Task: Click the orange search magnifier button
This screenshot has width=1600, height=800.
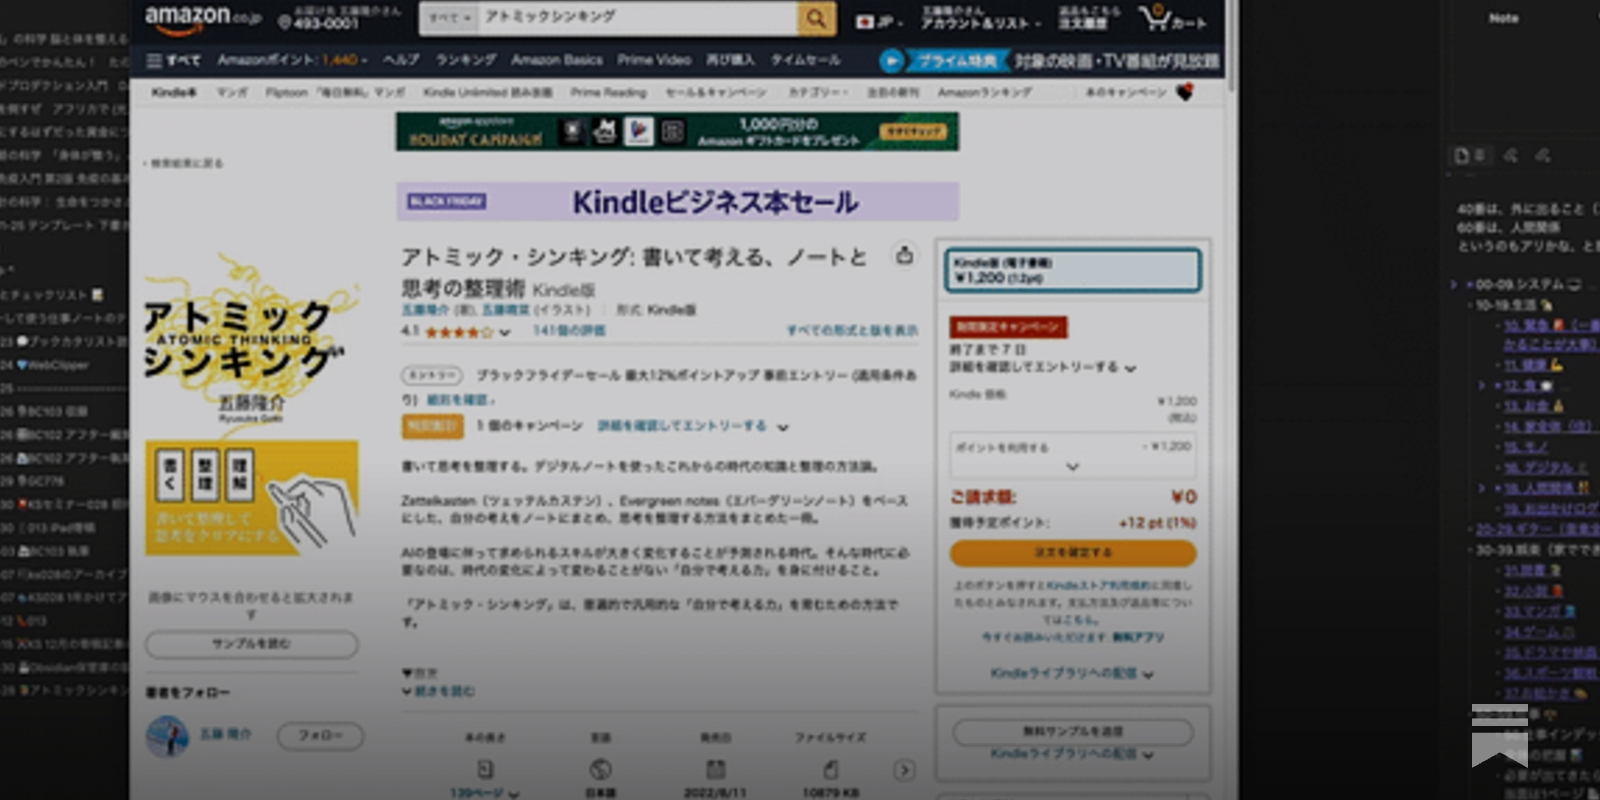Action: [x=816, y=18]
